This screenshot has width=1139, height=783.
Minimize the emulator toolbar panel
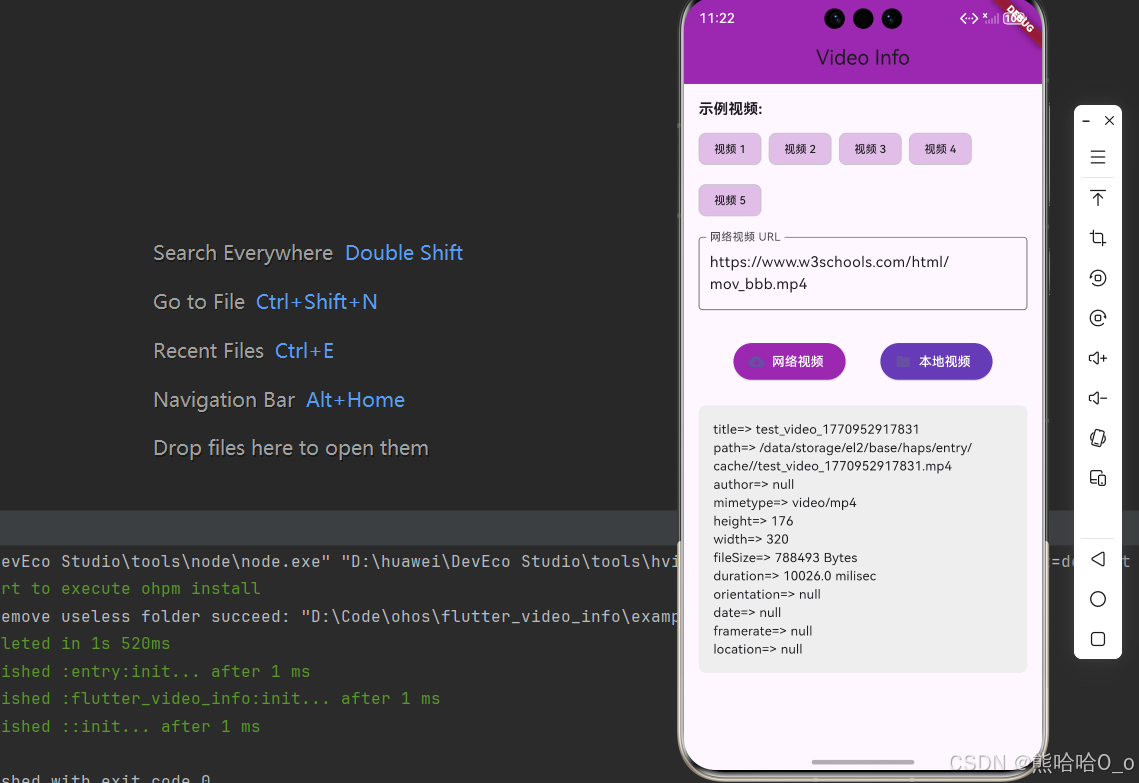(x=1086, y=121)
